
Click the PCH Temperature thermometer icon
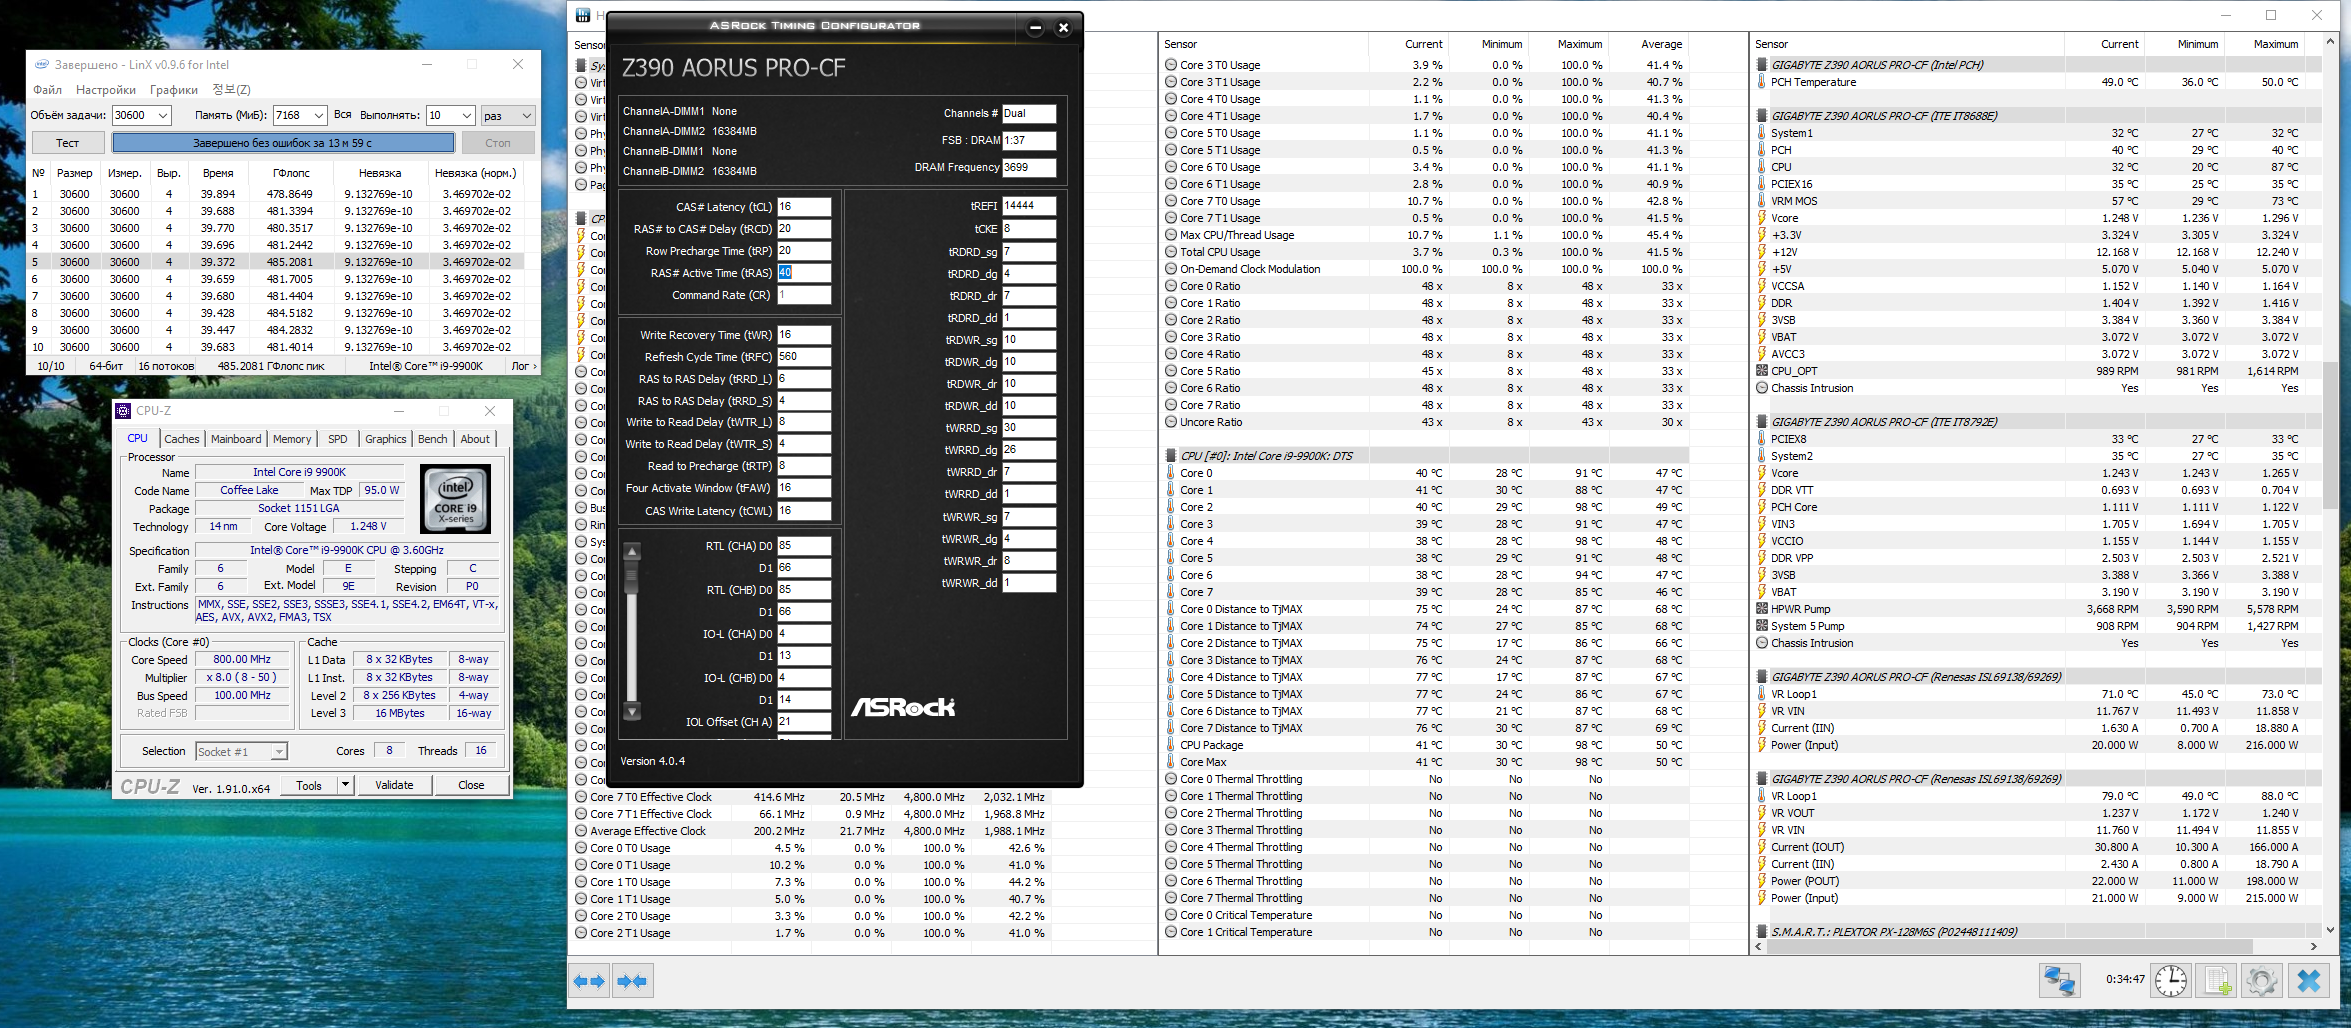(x=1762, y=82)
